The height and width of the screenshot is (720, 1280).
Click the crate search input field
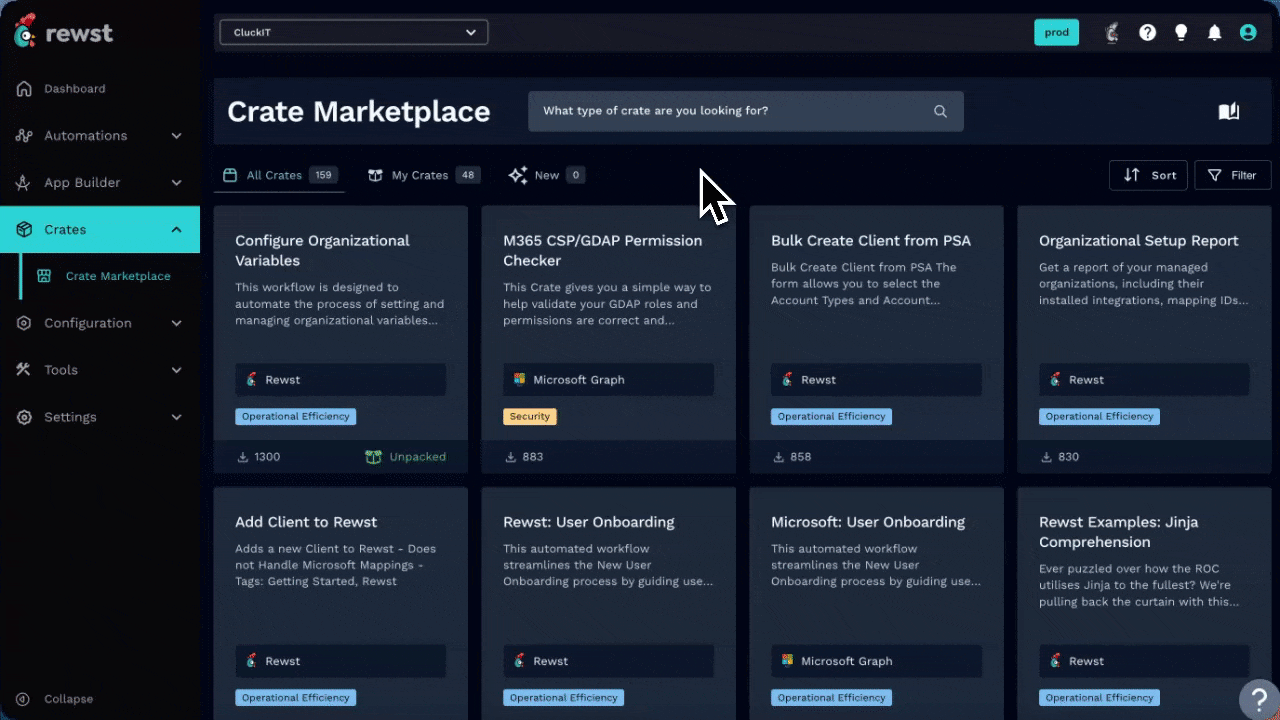pos(730,111)
